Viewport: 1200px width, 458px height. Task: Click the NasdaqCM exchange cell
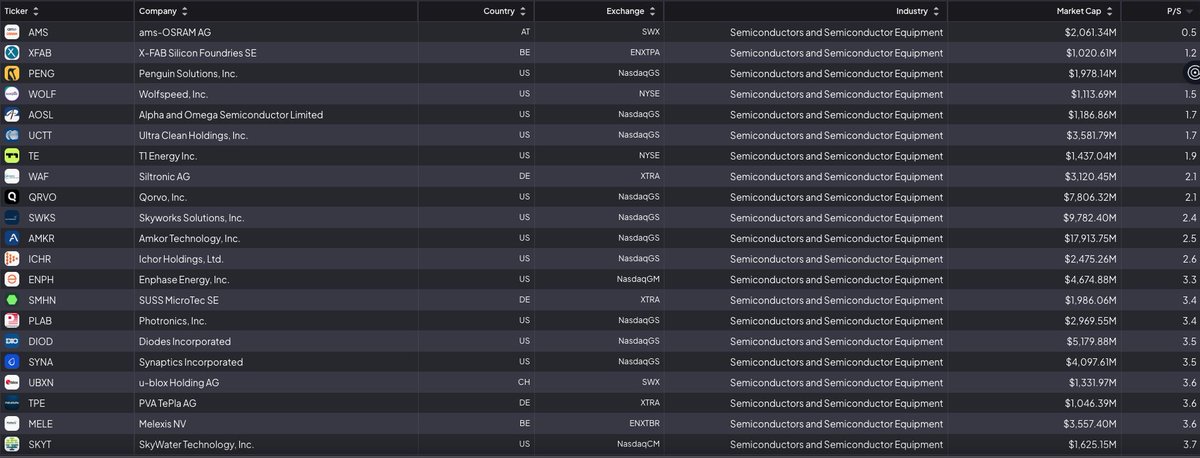(x=638, y=444)
